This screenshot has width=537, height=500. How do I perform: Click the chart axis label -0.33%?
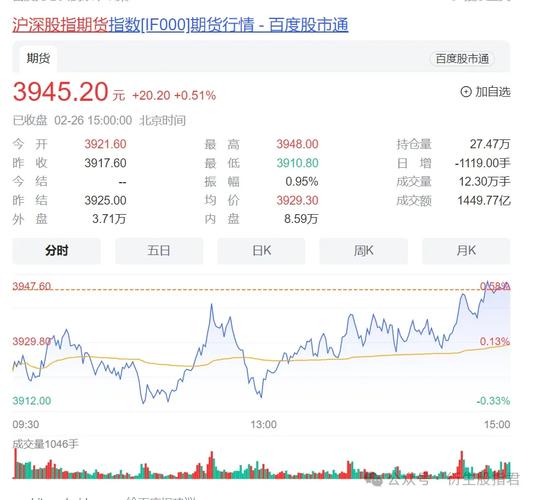(493, 401)
